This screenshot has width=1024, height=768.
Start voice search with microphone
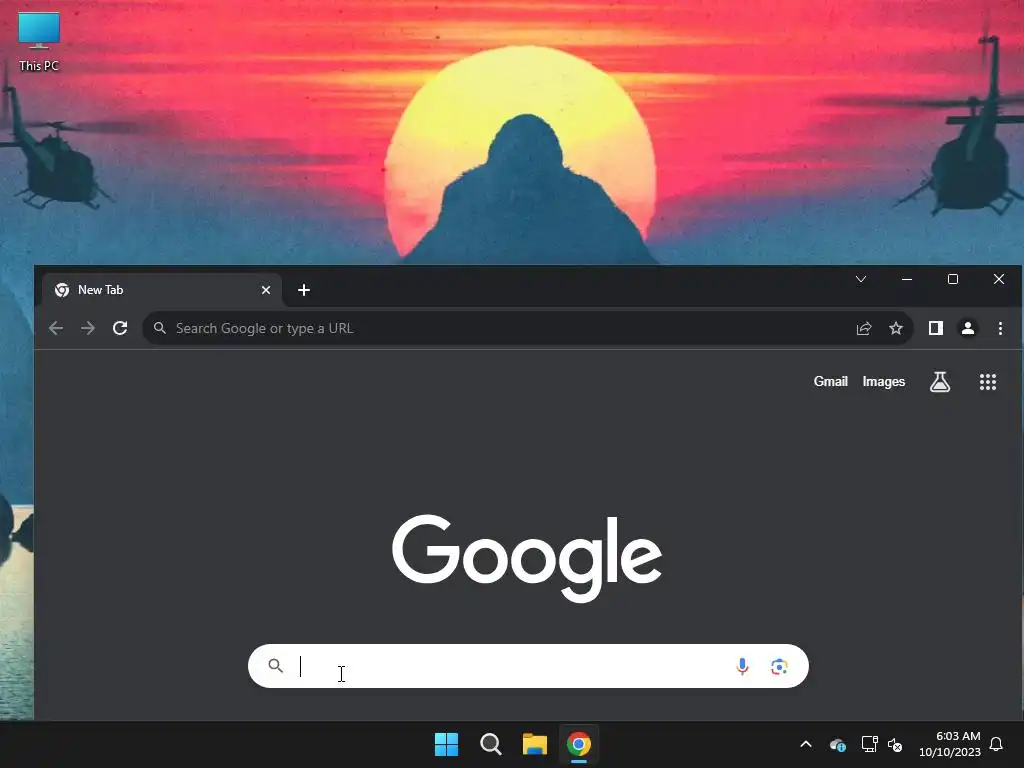(x=742, y=666)
